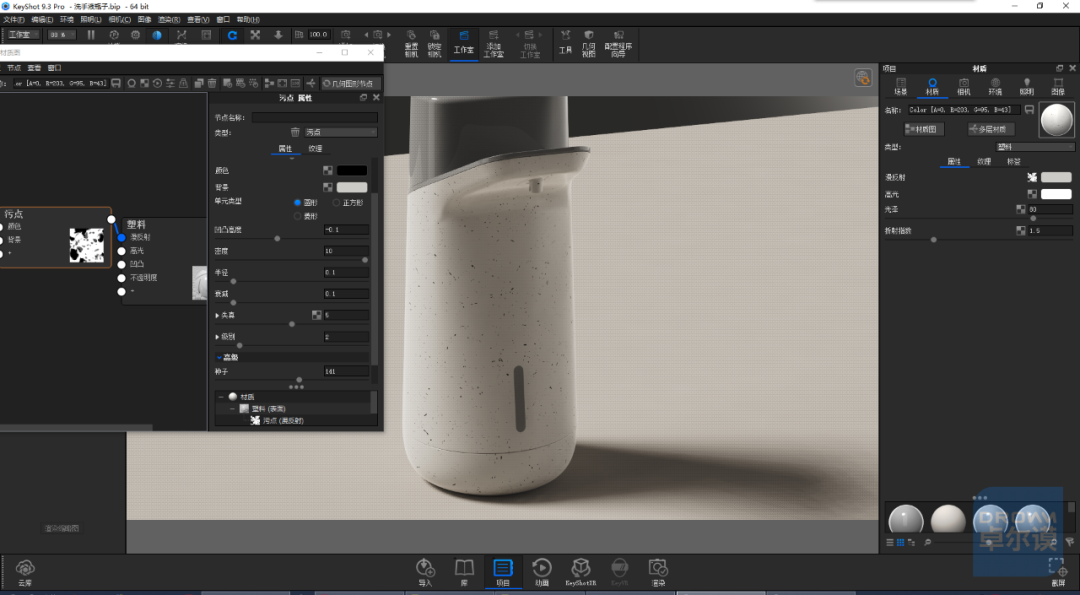Open the 导入 (Import) icon in bottom toolbar
This screenshot has height=595, width=1080.
425,572
